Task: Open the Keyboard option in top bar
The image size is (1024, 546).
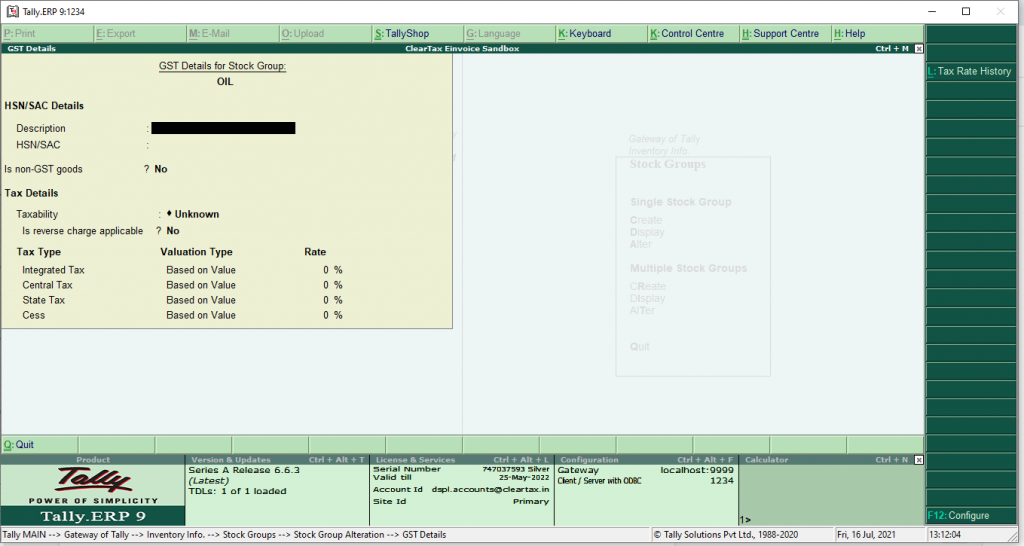Action: pyautogui.click(x=601, y=33)
